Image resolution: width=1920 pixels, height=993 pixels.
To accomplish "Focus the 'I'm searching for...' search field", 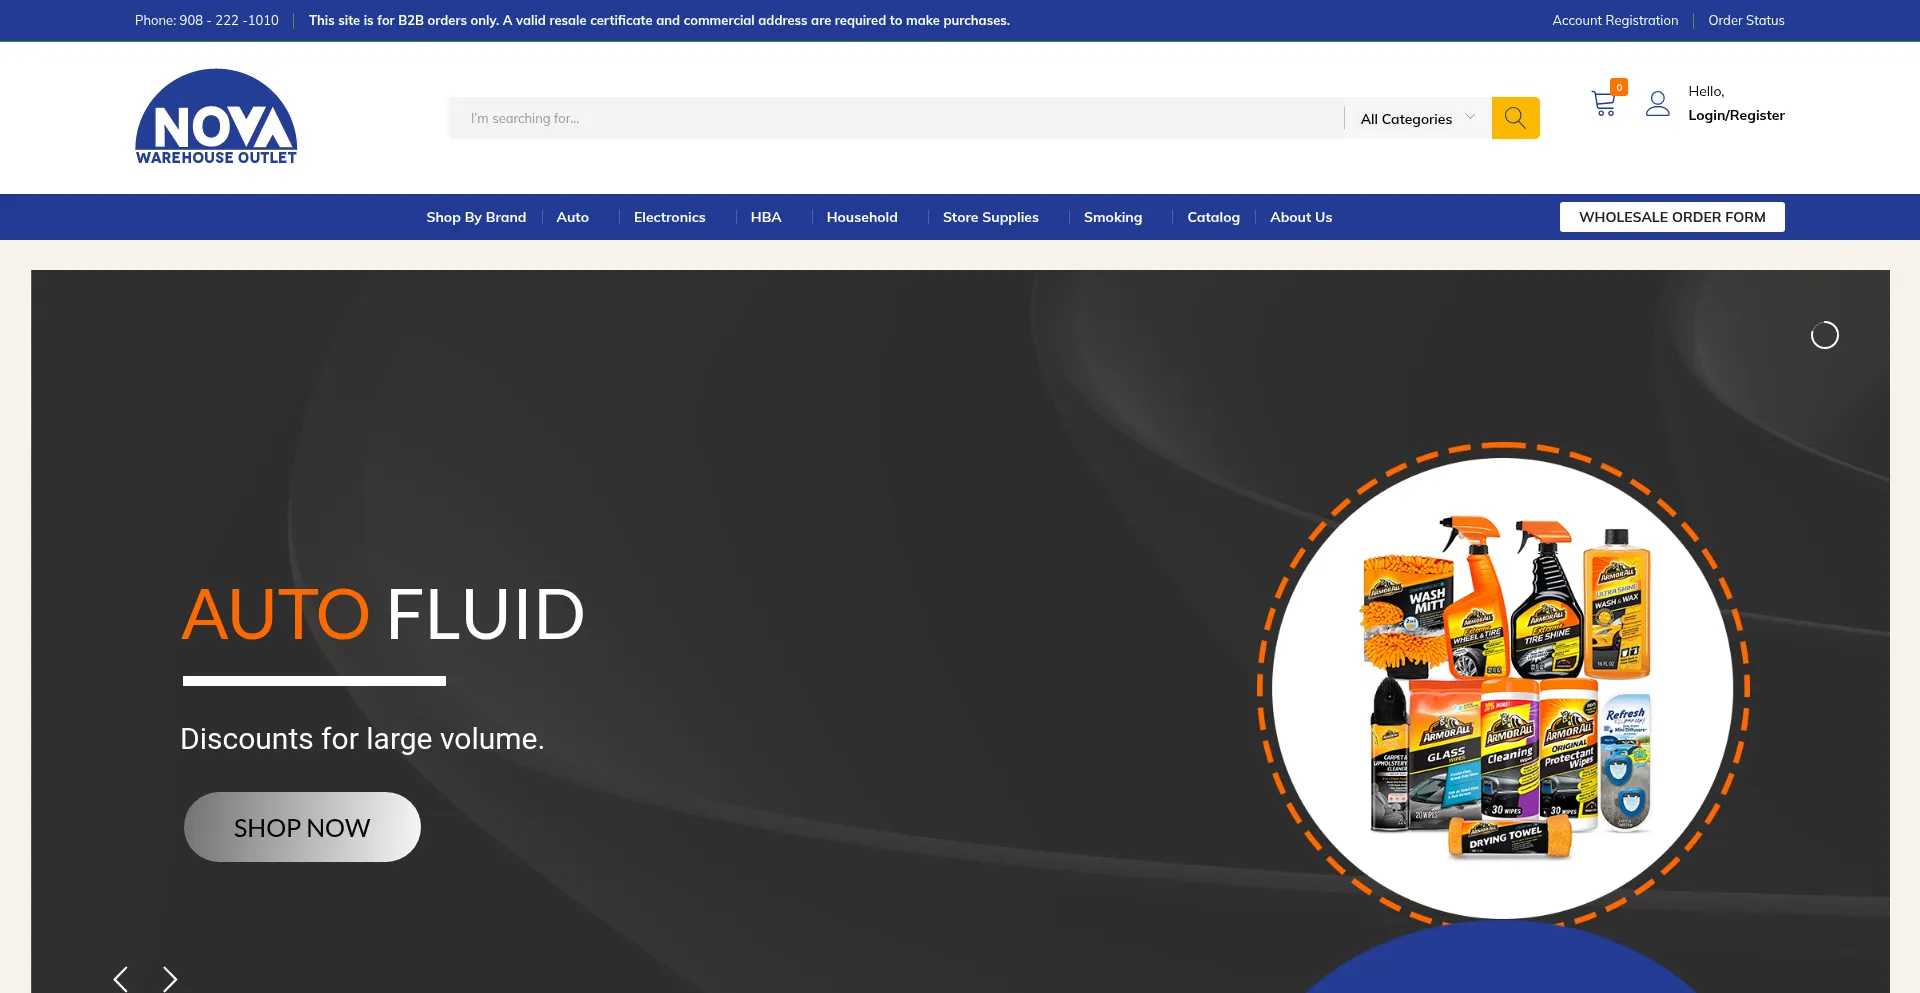I will [895, 118].
